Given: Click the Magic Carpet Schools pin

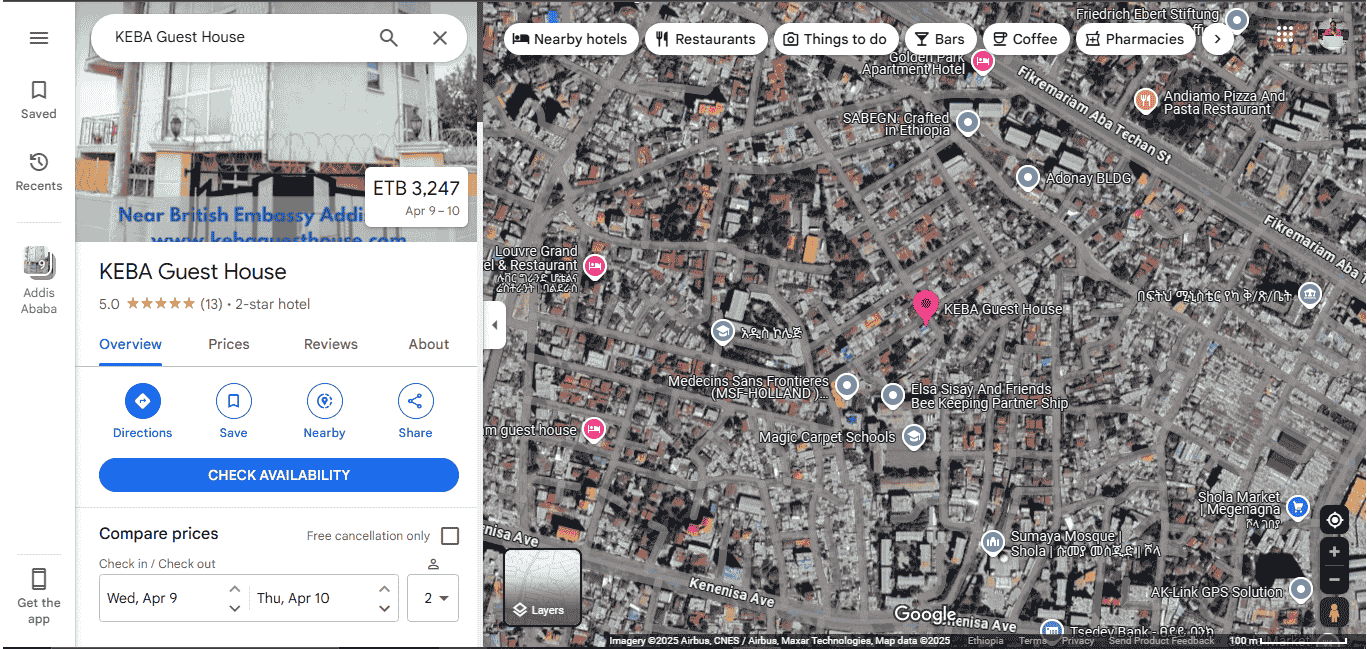Looking at the screenshot, I should [x=913, y=437].
